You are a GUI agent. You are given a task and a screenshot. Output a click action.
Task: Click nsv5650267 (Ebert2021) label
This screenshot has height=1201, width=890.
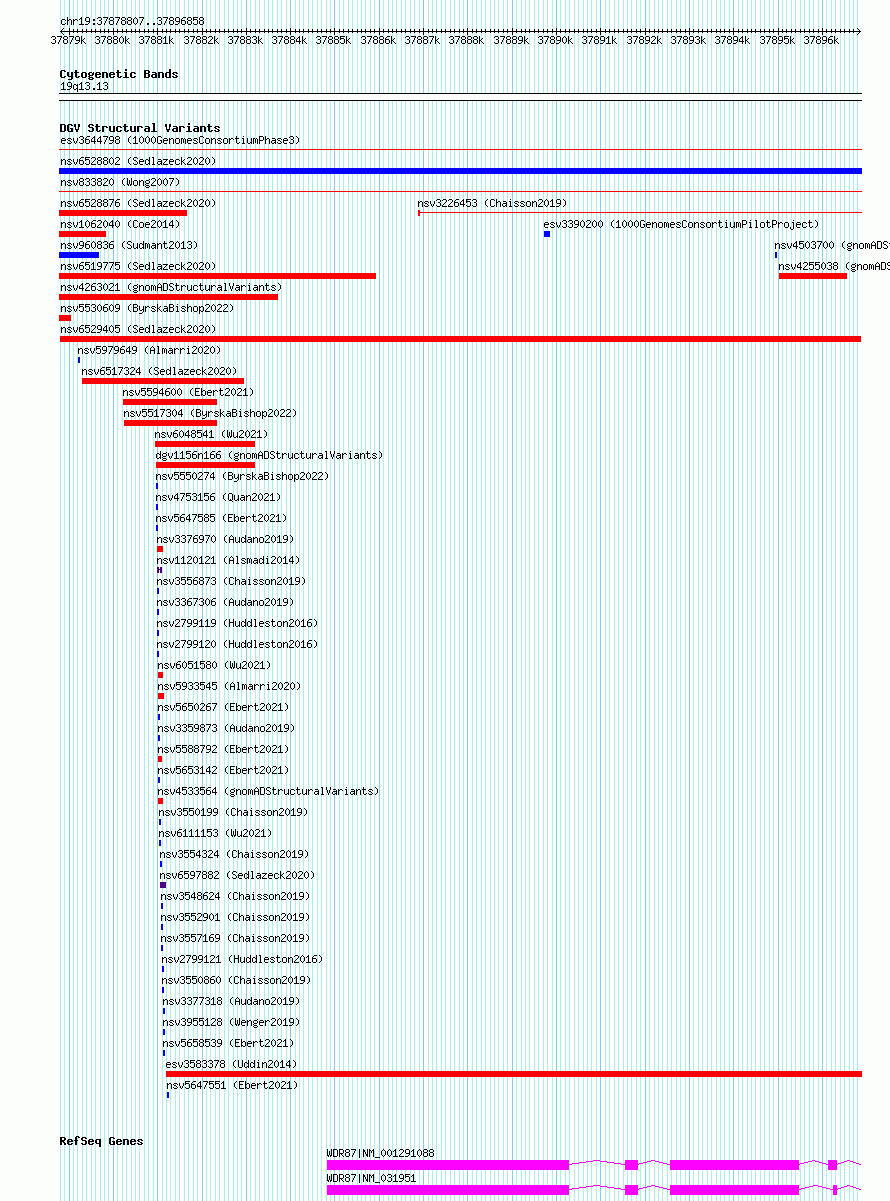[x=223, y=708]
